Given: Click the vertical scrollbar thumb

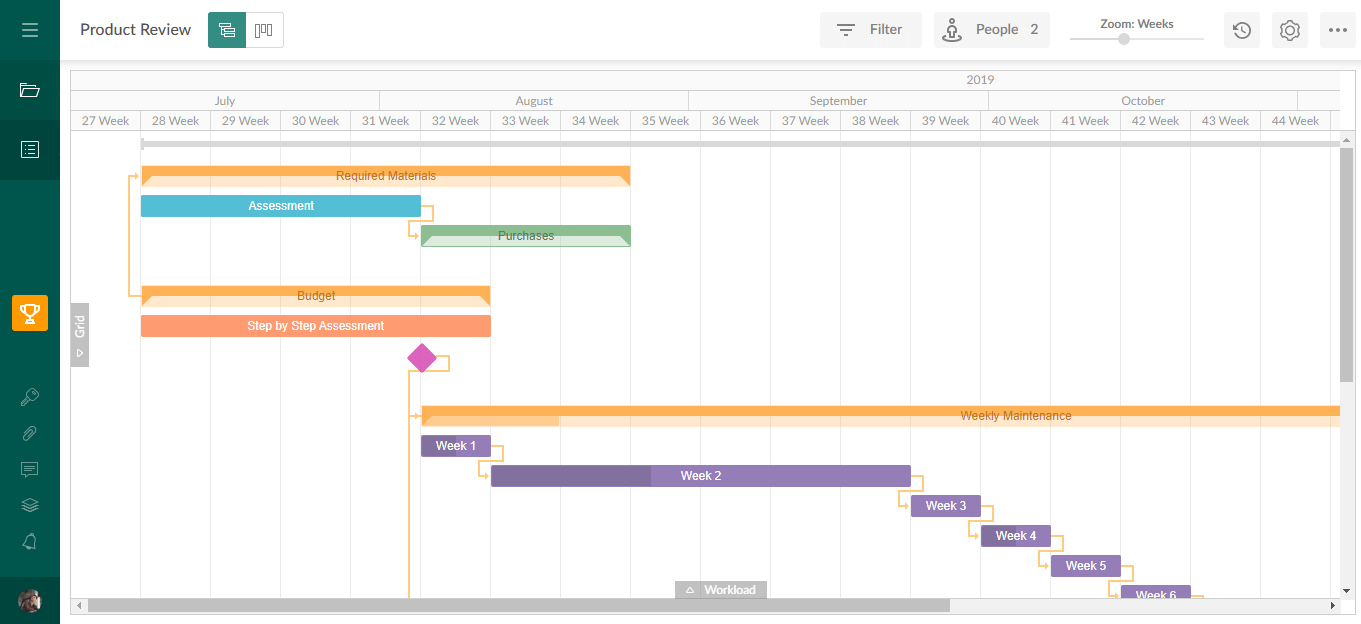Looking at the screenshot, I should (x=1346, y=265).
